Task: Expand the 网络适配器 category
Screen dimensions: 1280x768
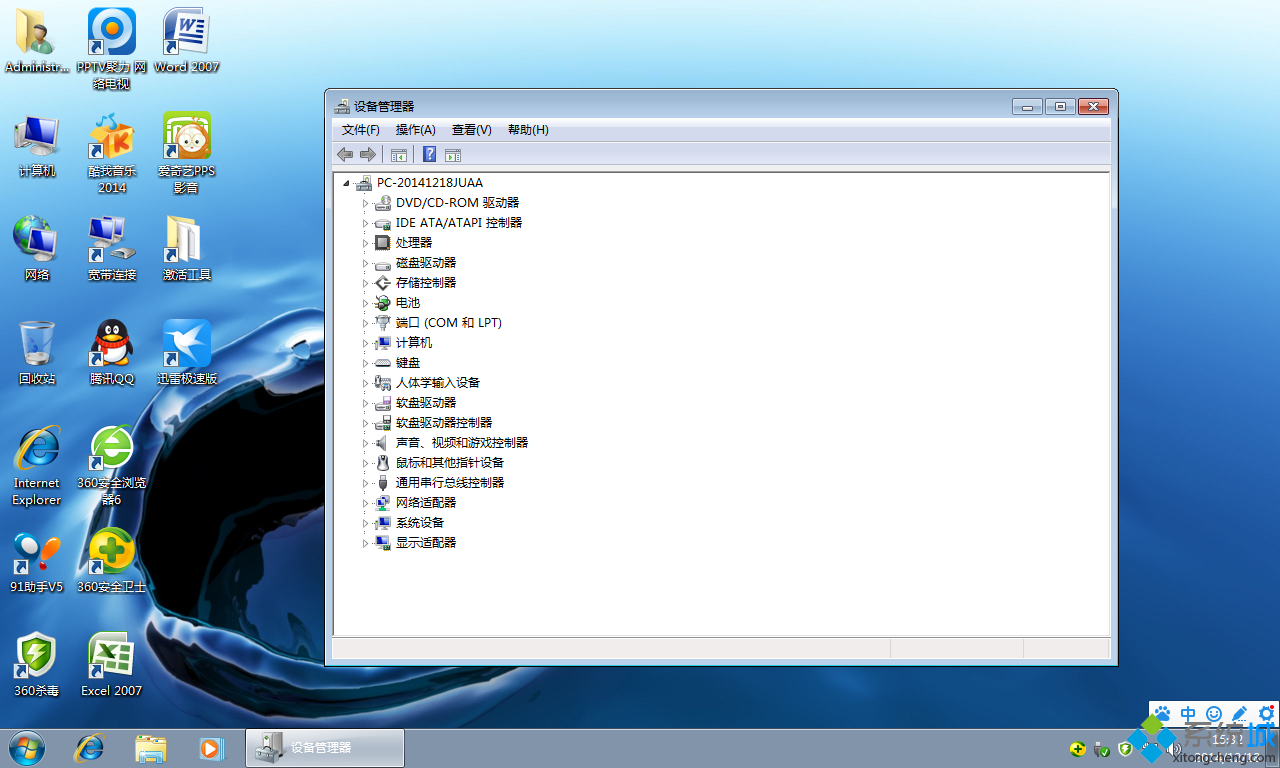Action: [x=366, y=502]
